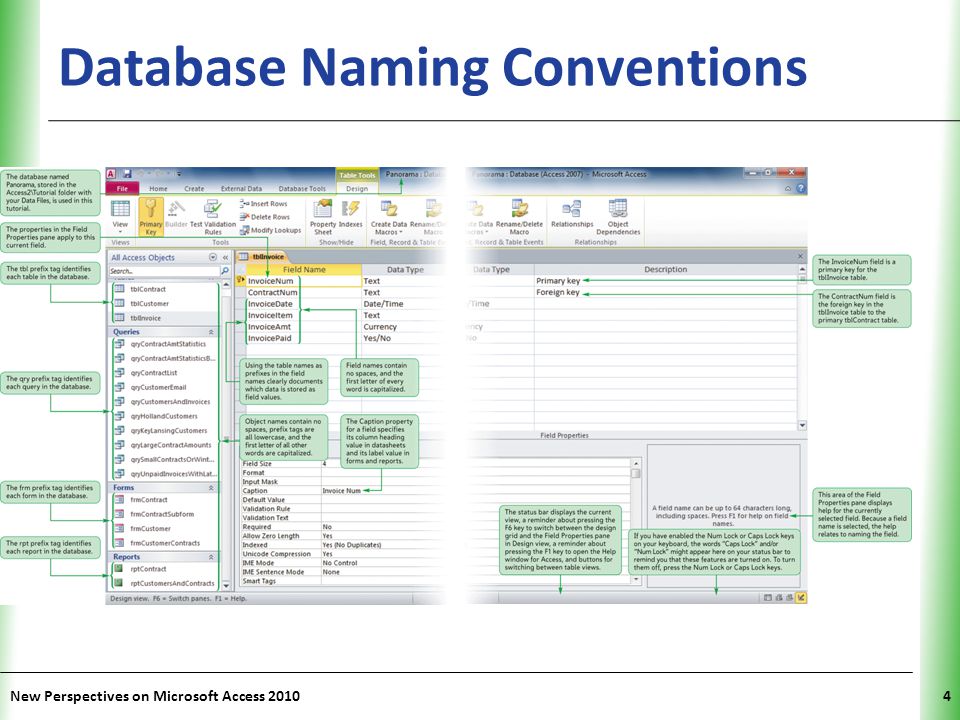The height and width of the screenshot is (720, 960).
Task: Collapse the Forms group
Action: (211, 488)
